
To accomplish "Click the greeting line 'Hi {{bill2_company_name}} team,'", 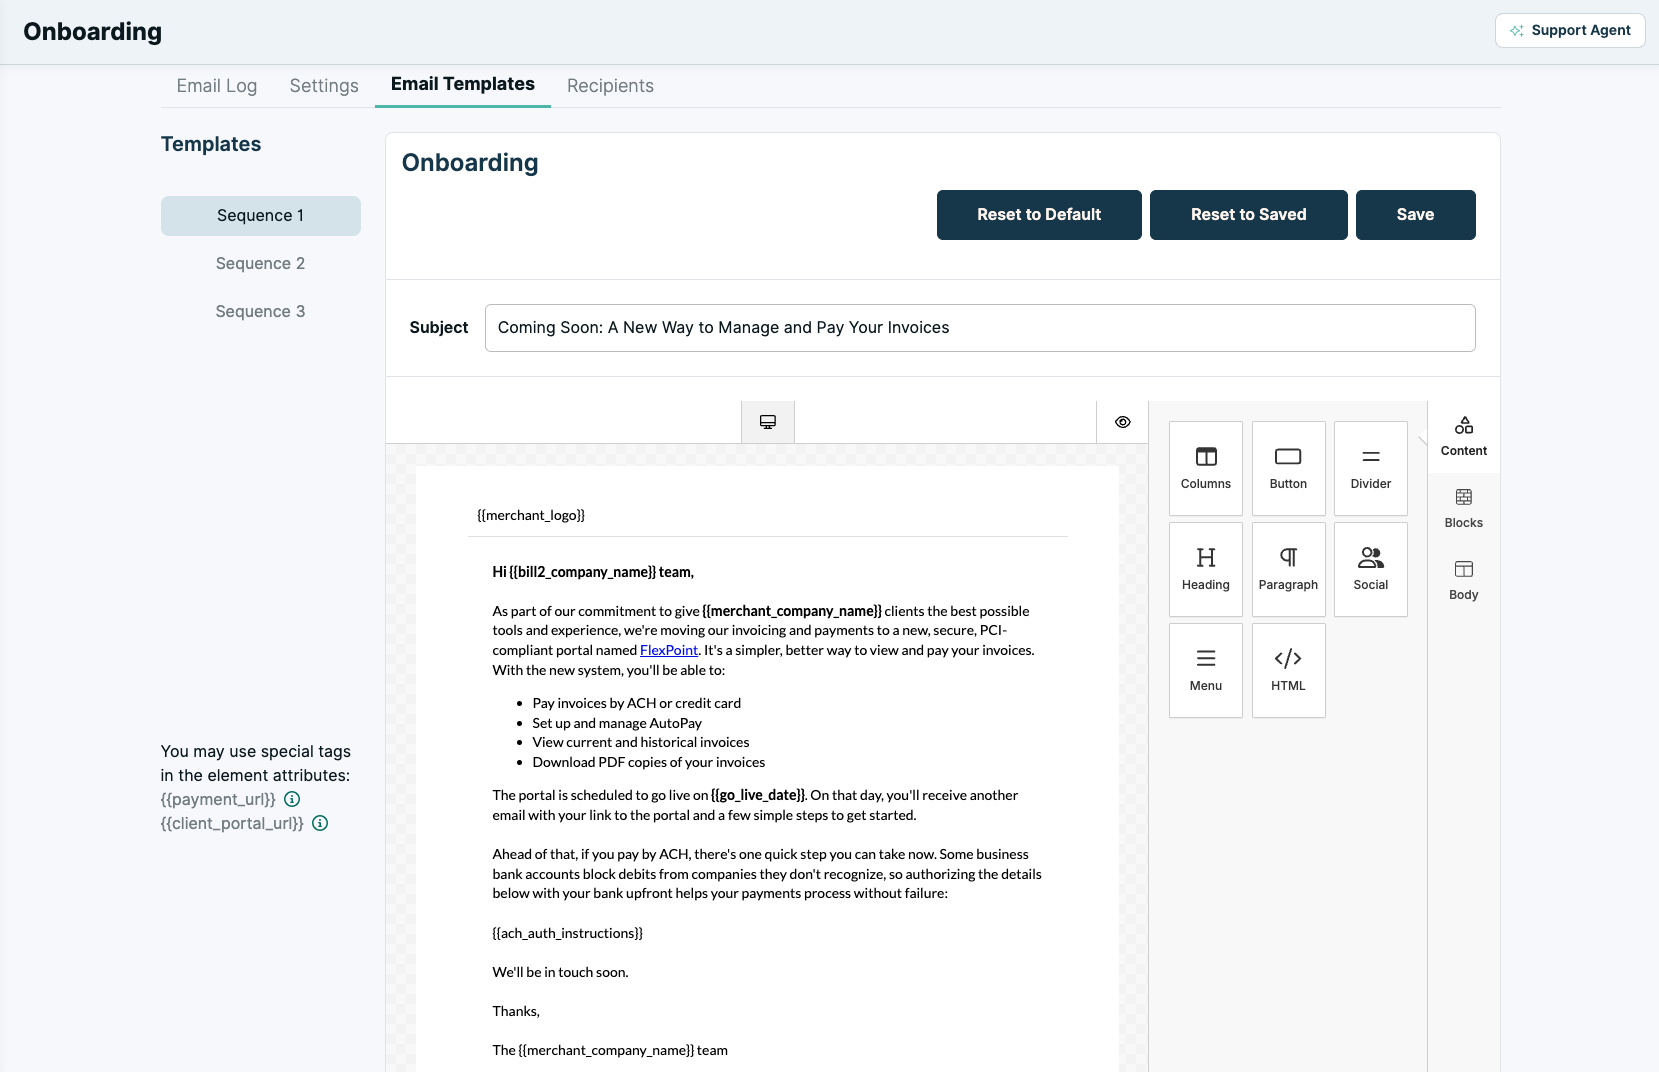I will (x=593, y=572).
